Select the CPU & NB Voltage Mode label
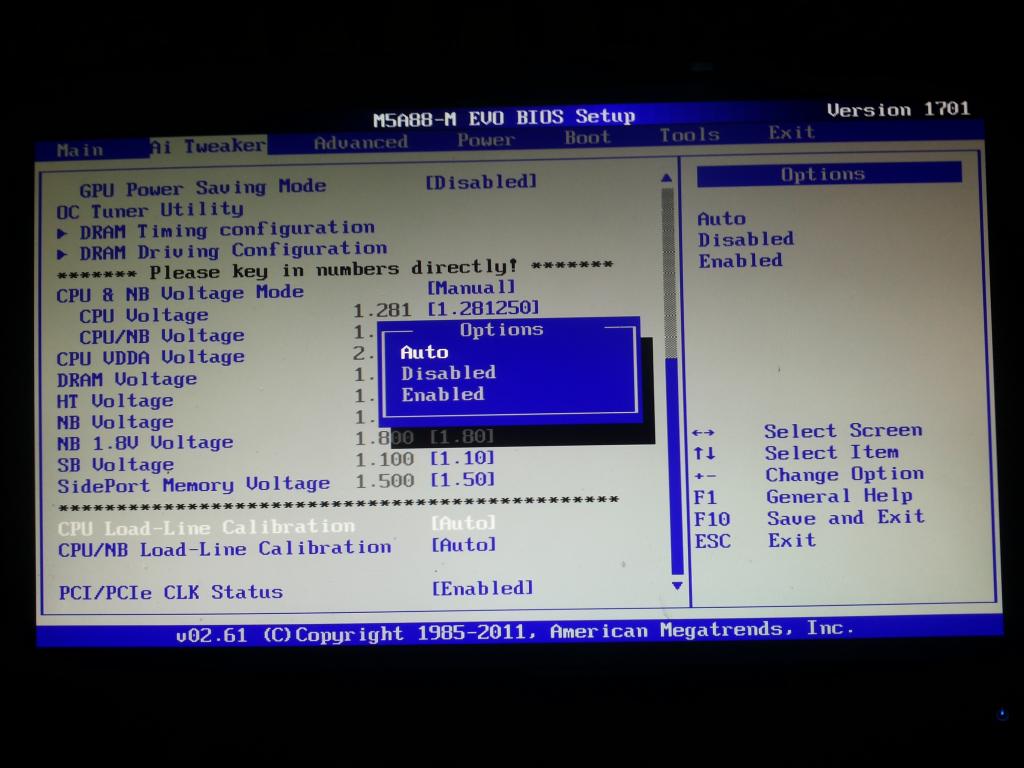This screenshot has width=1024, height=768. (180, 293)
